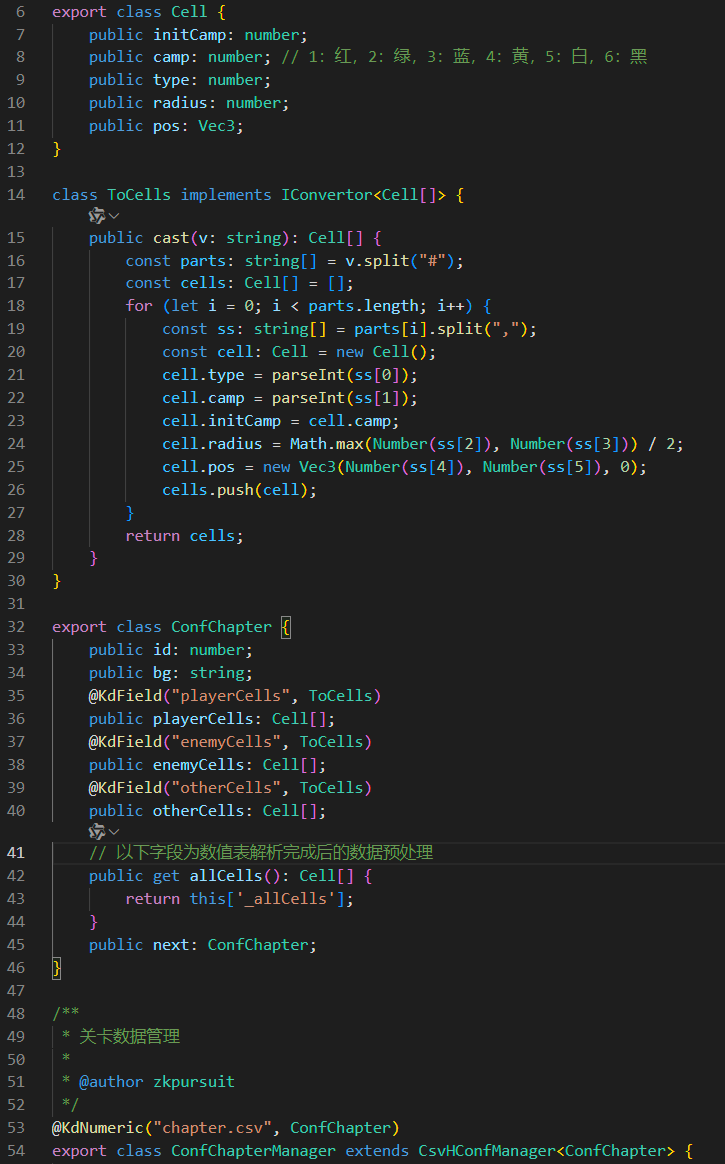
Task: Click the "#" string on line 16
Action: click(433, 261)
